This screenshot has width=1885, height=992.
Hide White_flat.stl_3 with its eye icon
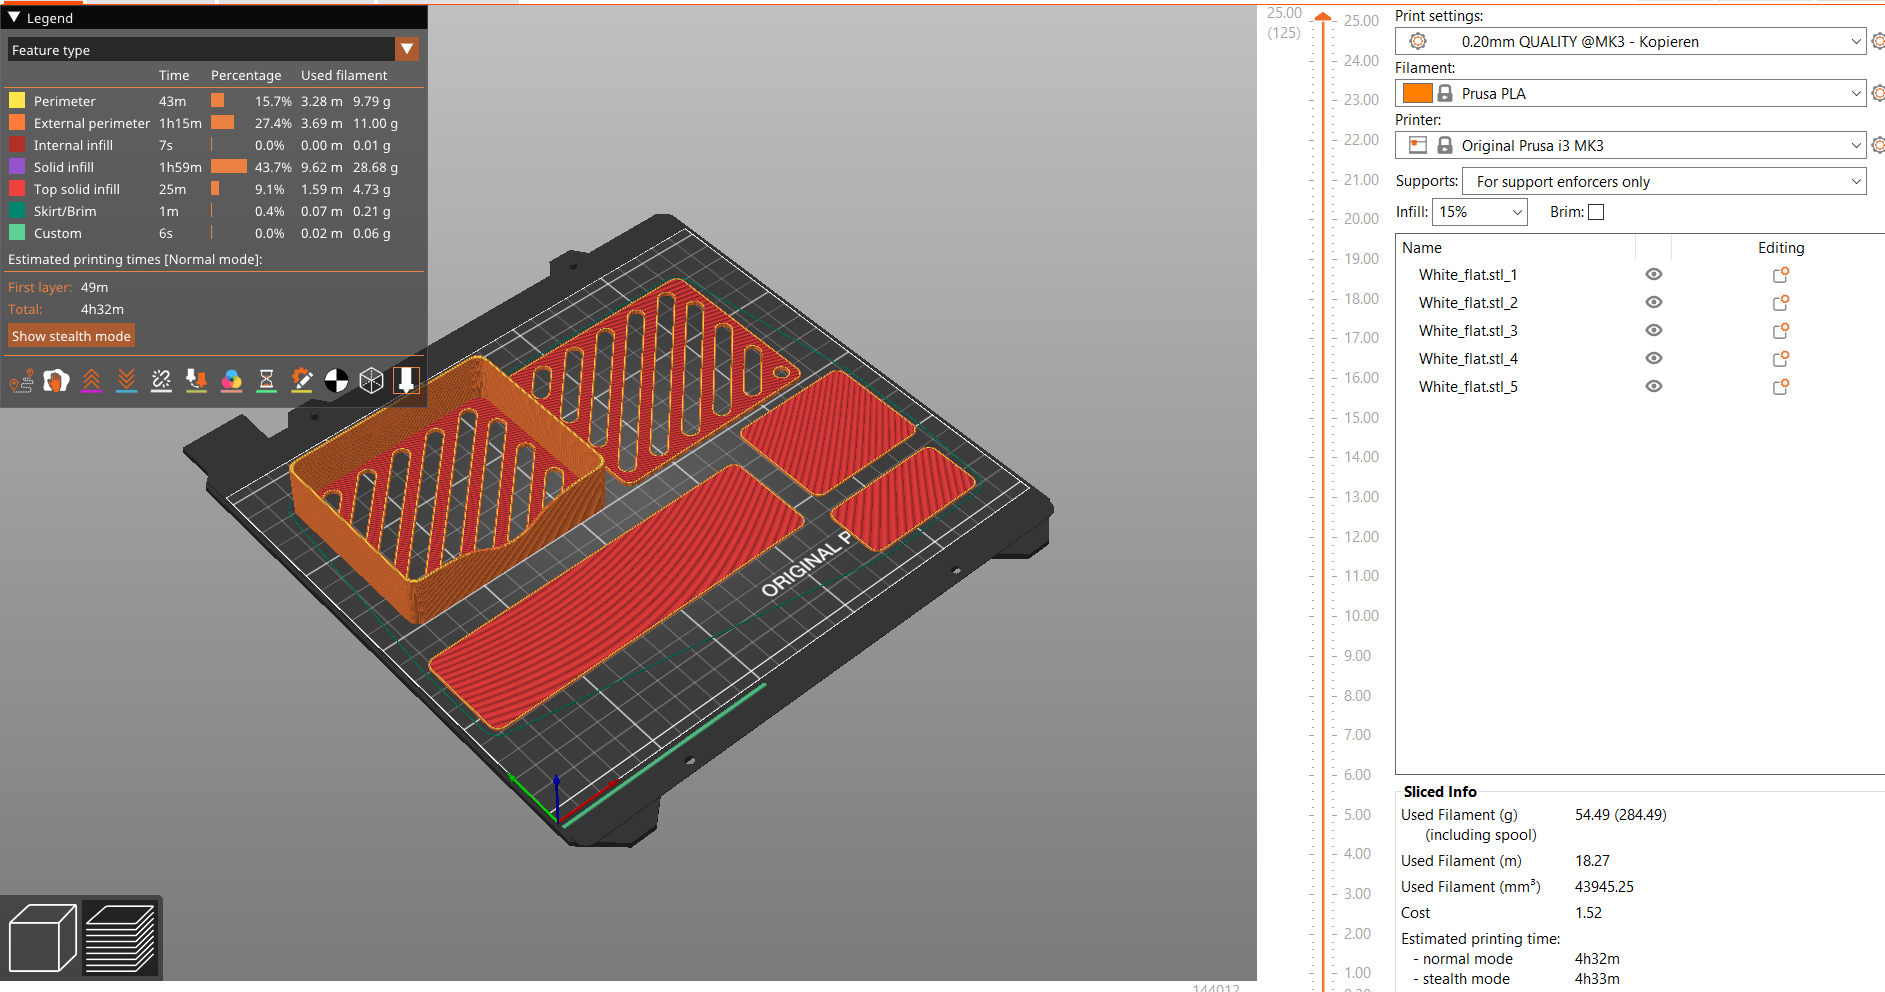point(1654,331)
